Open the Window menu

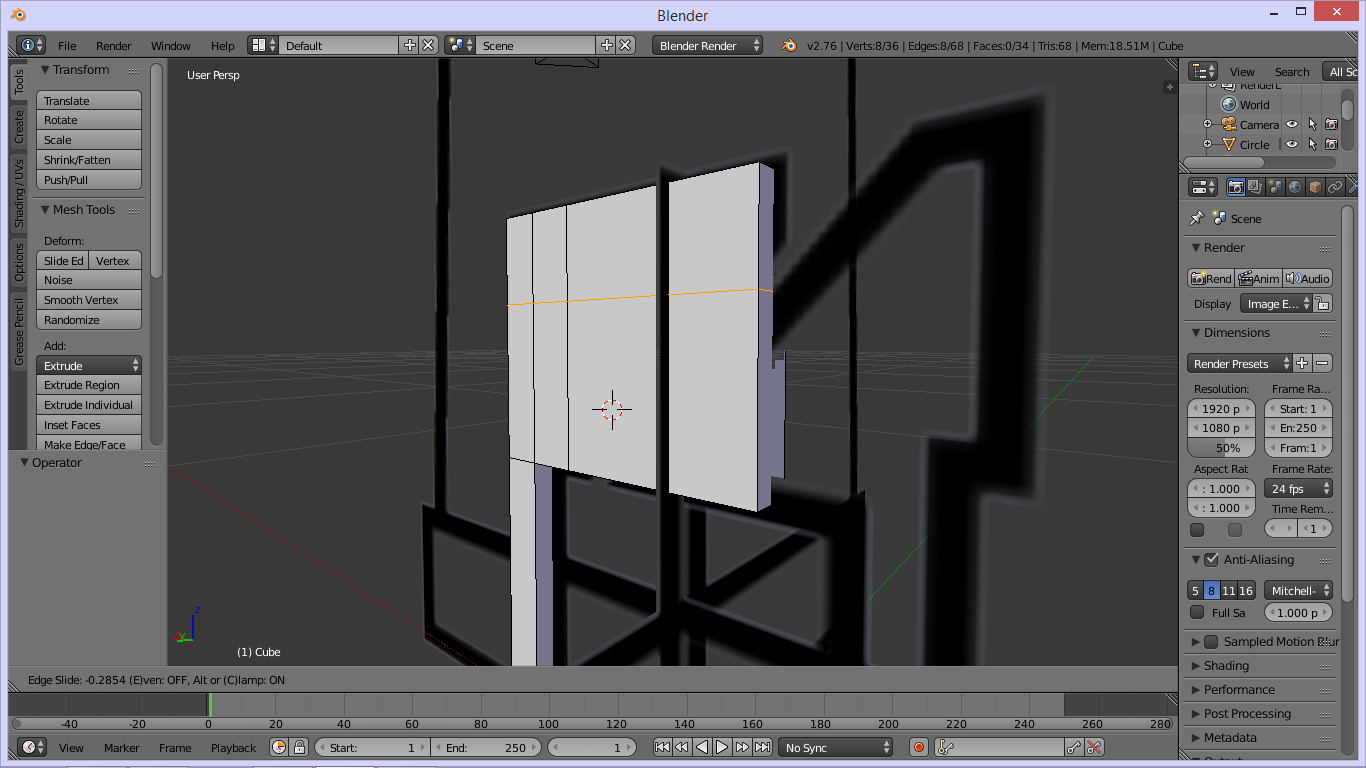pyautogui.click(x=171, y=45)
